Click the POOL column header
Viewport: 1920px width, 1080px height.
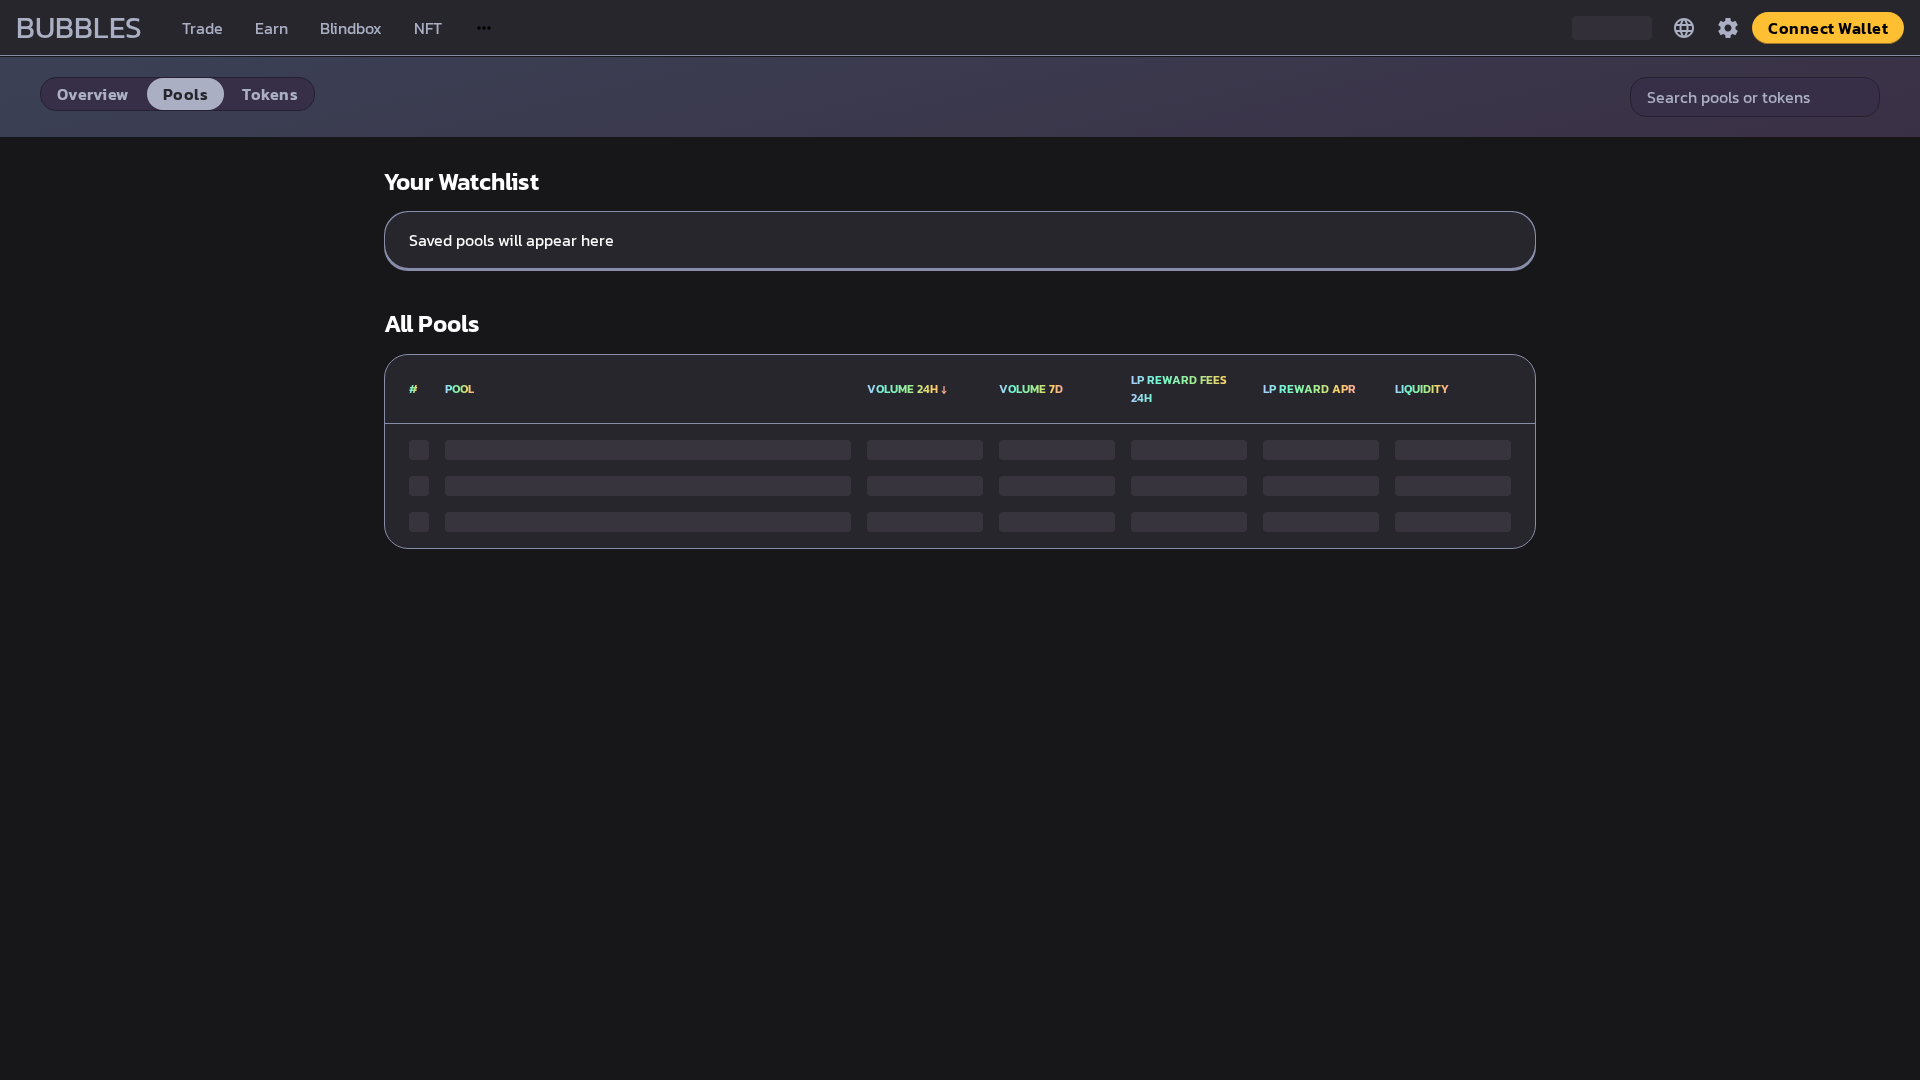[459, 389]
